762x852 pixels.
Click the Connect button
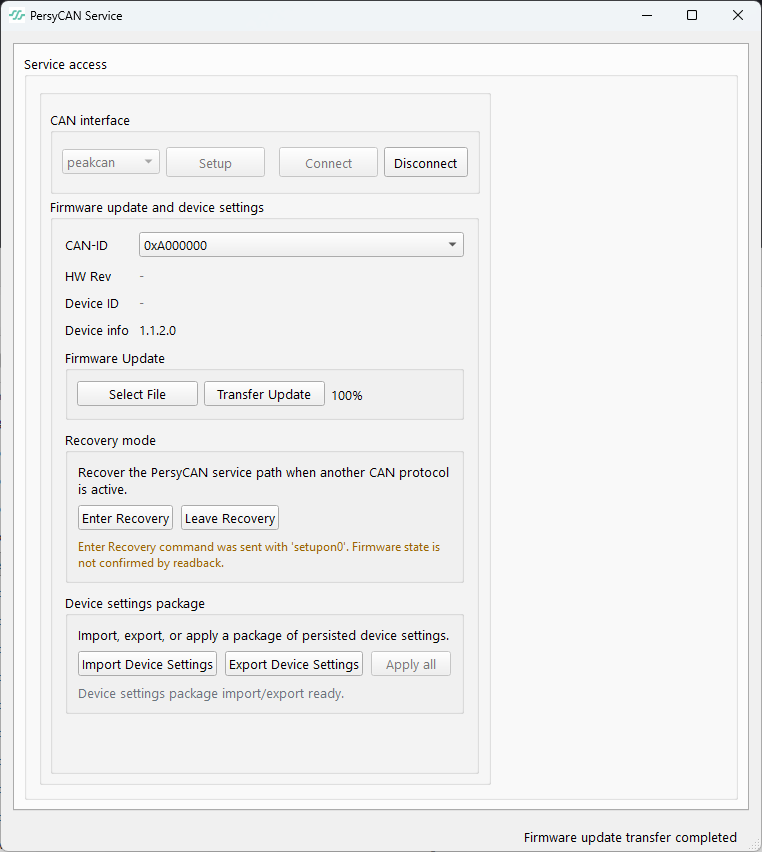tap(328, 162)
